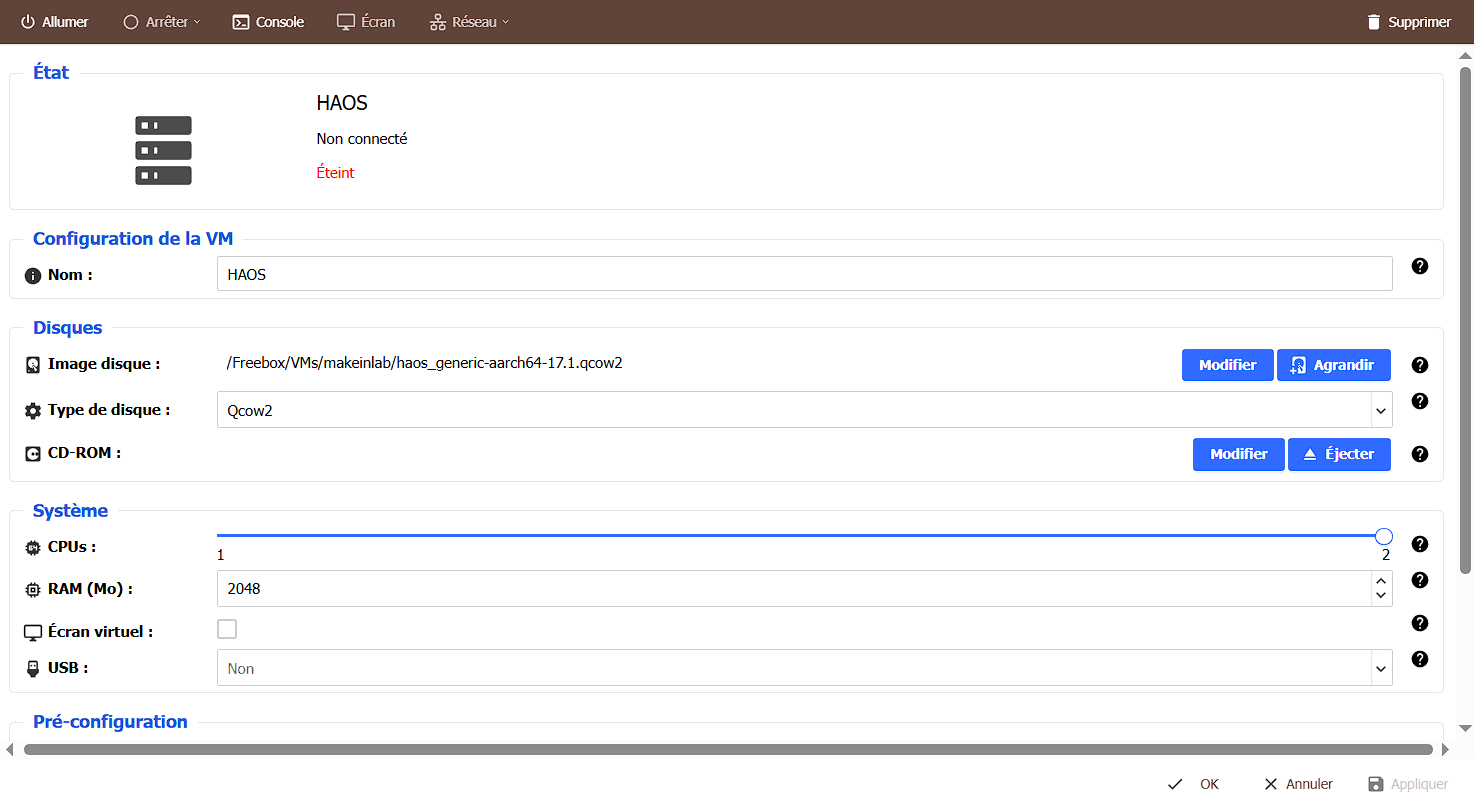The height and width of the screenshot is (808, 1474).
Task: Click the help icon for RAM field
Action: (1419, 580)
